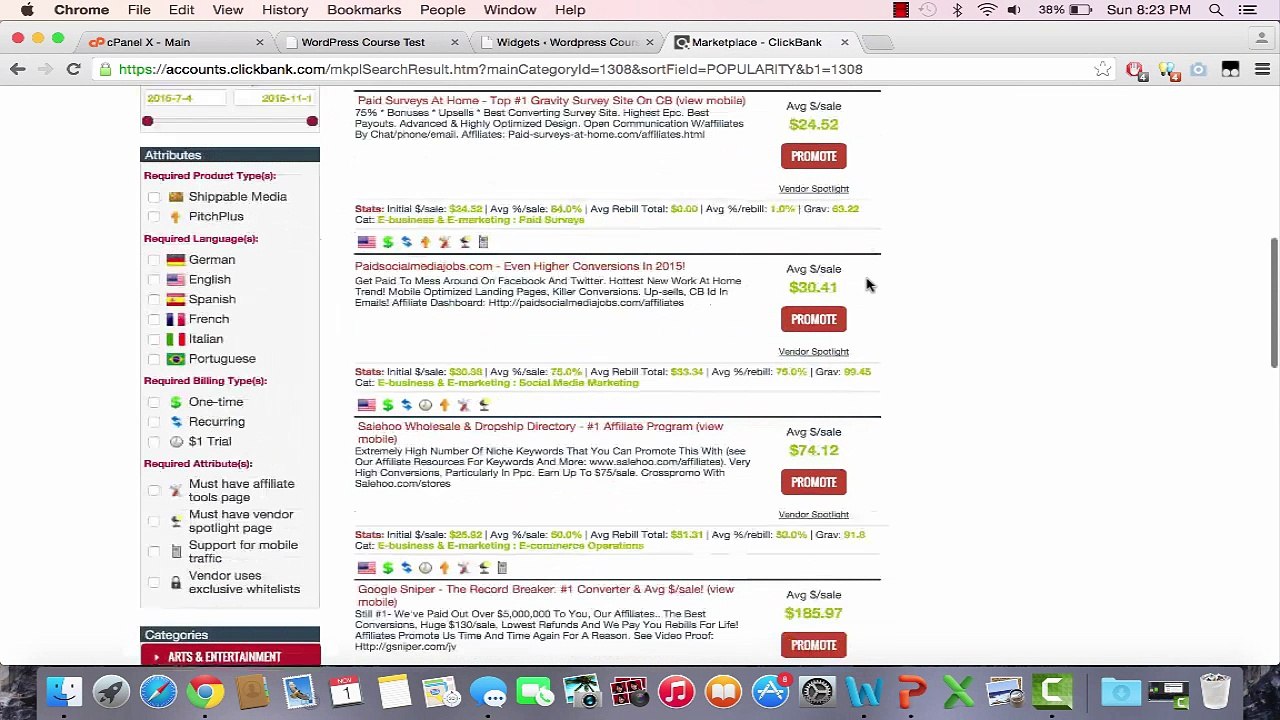Click the US flag icon in Salehoo row
The height and width of the screenshot is (720, 1280).
coord(366,568)
